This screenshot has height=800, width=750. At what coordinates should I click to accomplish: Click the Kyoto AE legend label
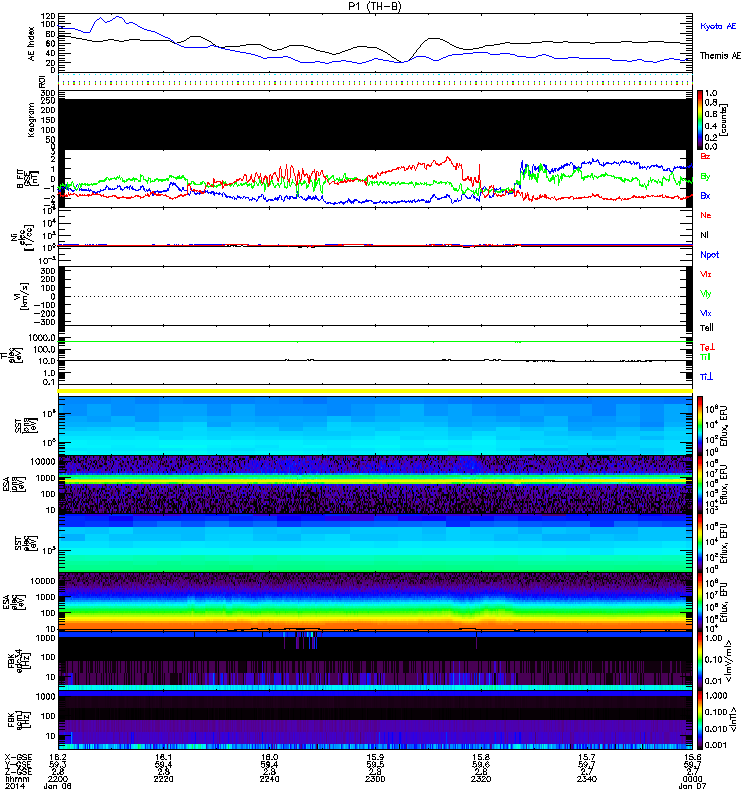(x=719, y=26)
